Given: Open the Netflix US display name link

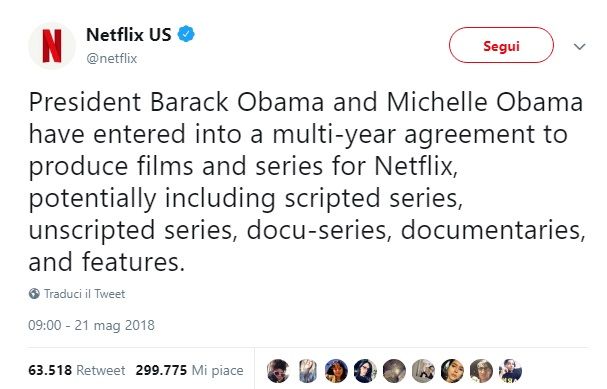Looking at the screenshot, I should (129, 34).
